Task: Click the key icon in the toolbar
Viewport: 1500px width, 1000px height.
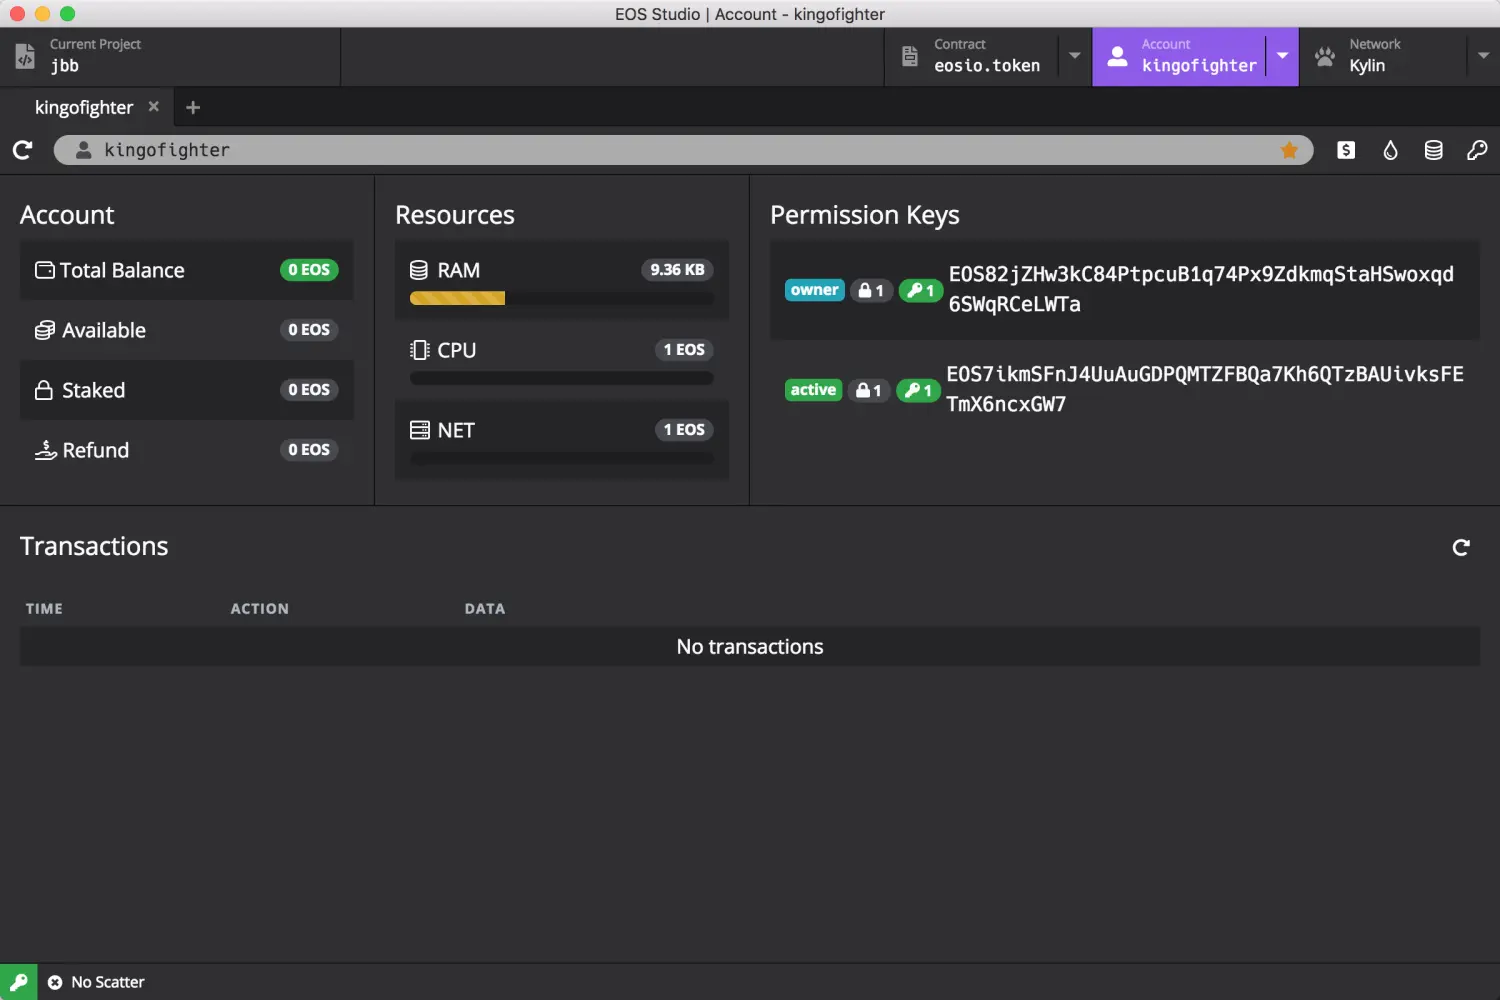Action: (x=1477, y=150)
